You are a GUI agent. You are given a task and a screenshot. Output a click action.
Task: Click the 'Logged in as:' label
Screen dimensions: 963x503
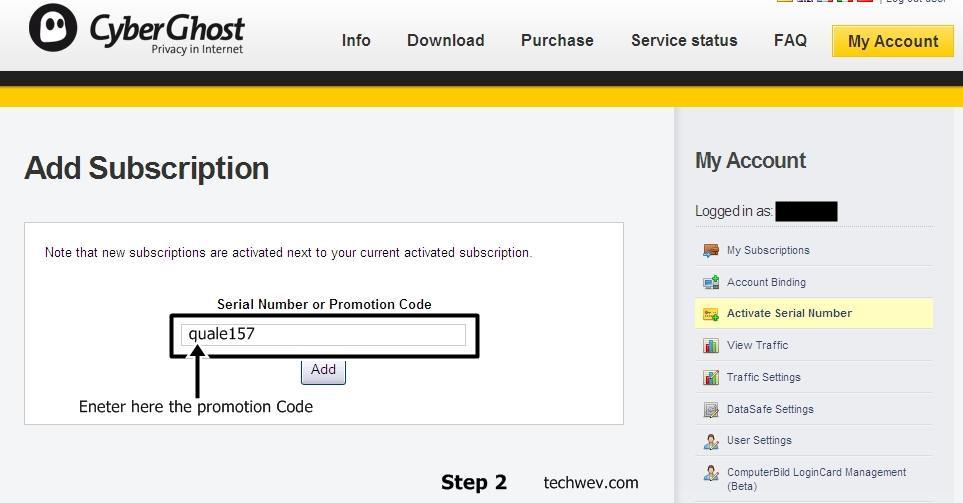(733, 211)
